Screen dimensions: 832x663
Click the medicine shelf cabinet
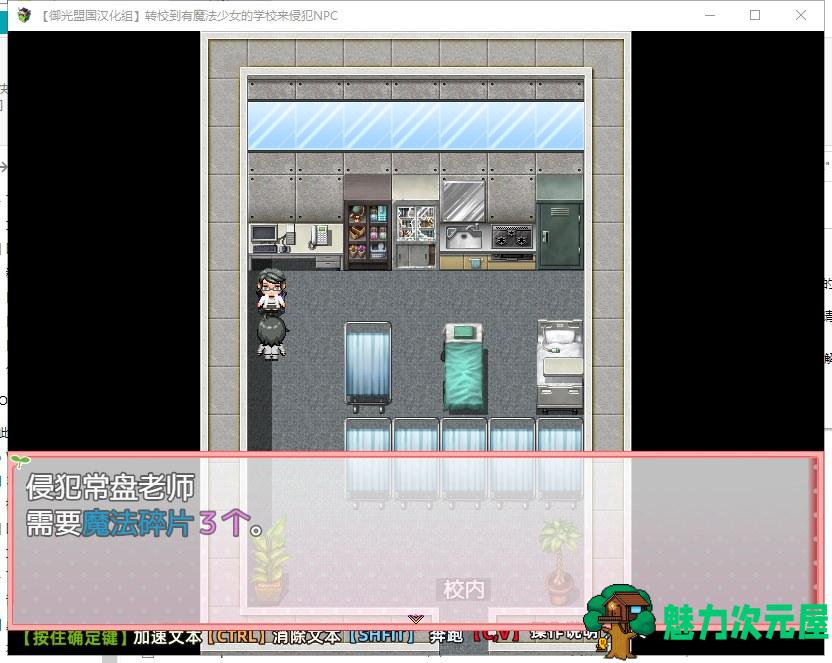tap(367, 234)
